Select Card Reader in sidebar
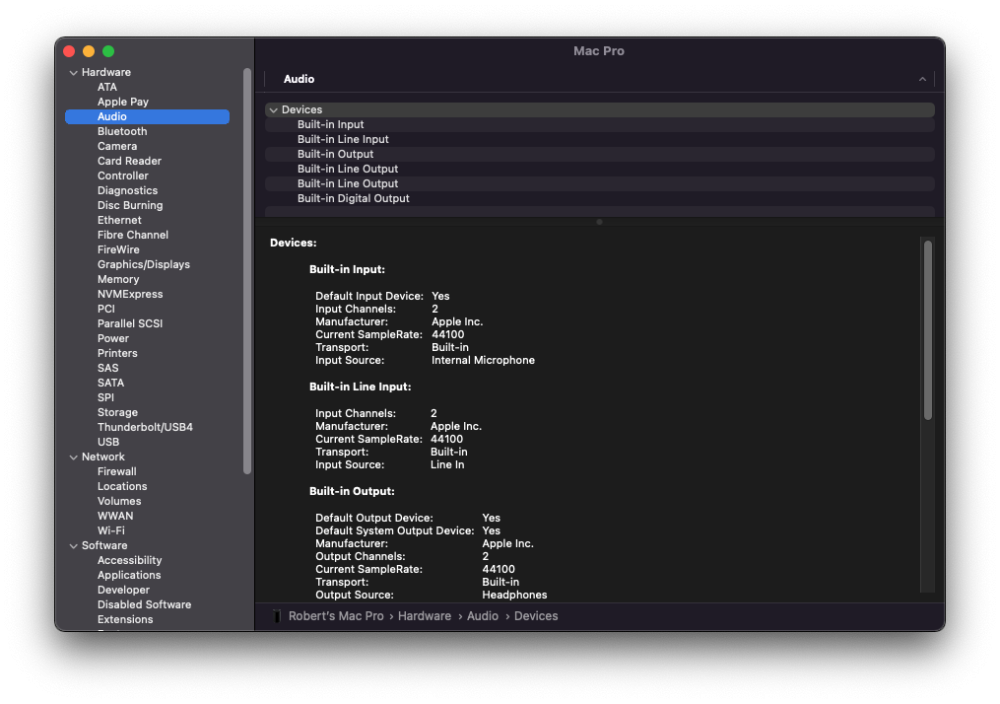The height and width of the screenshot is (704, 1000). (129, 161)
